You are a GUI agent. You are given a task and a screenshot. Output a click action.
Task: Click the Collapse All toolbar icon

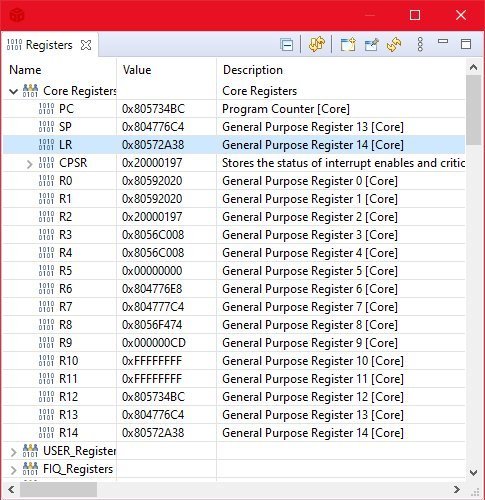[287, 44]
